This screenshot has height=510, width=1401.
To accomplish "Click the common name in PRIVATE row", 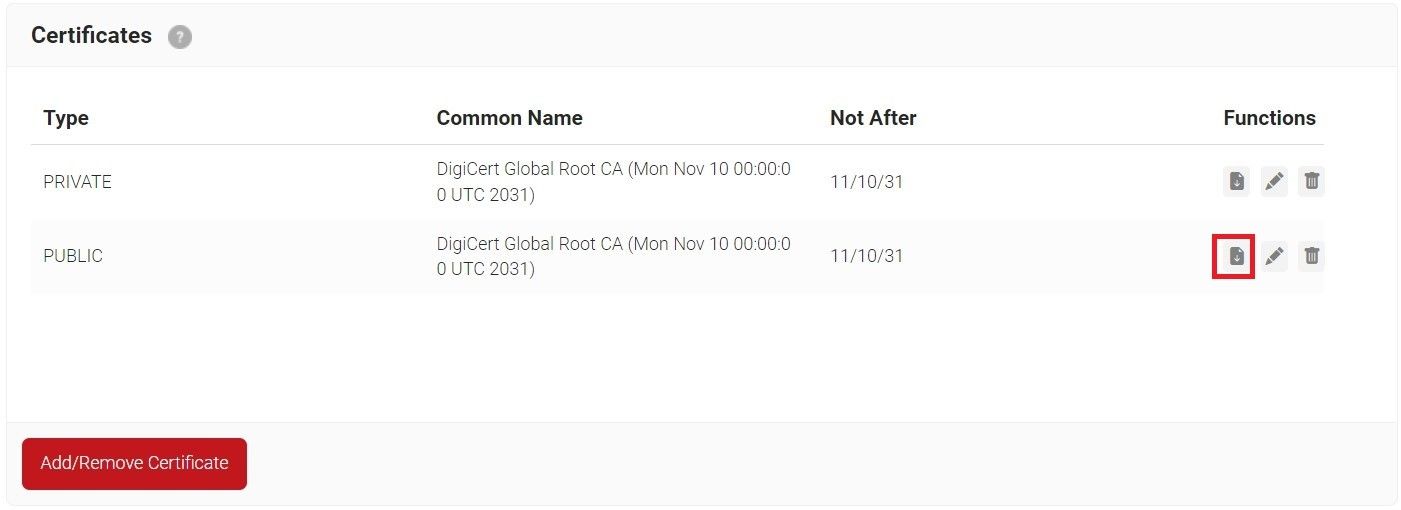I will (613, 182).
